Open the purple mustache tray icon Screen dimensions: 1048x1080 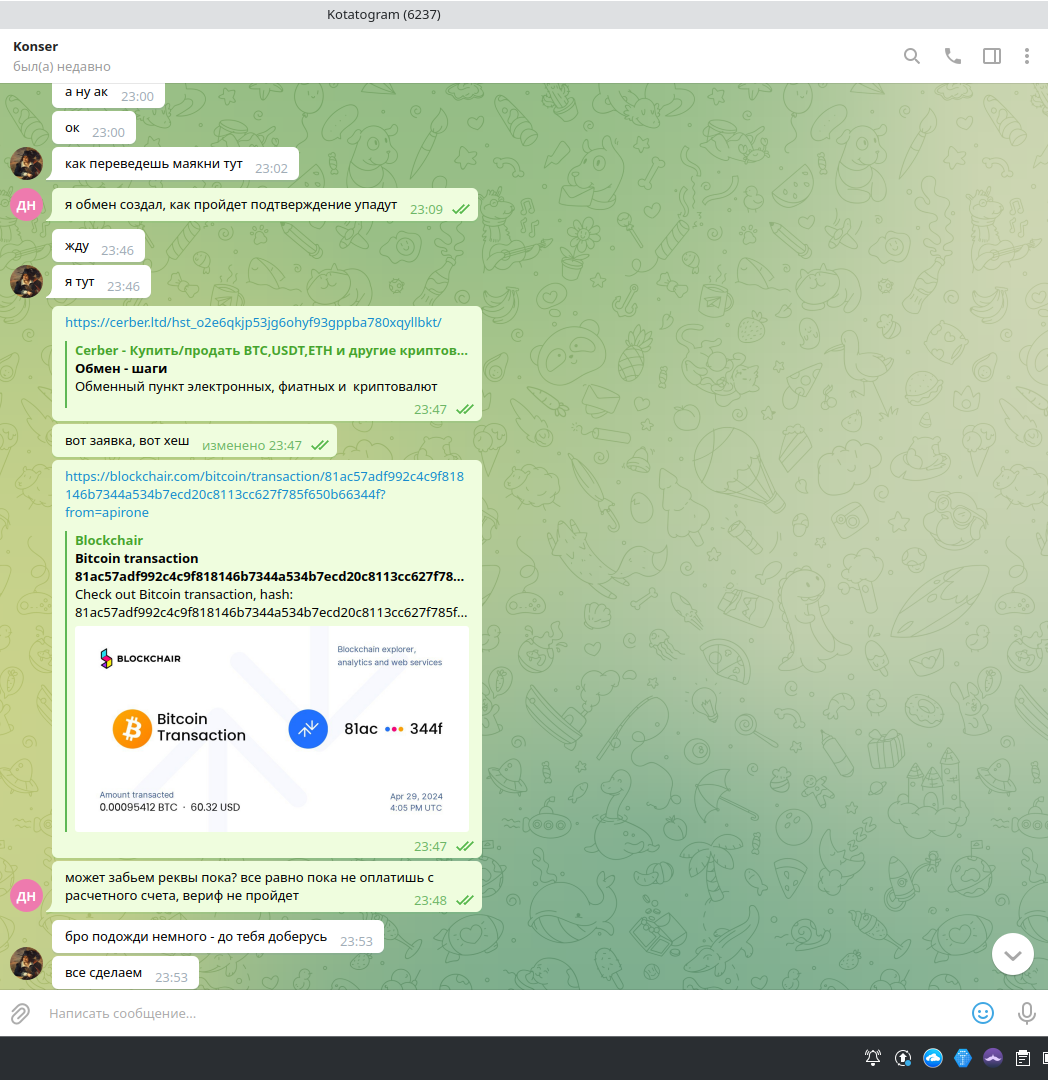[x=993, y=1057]
